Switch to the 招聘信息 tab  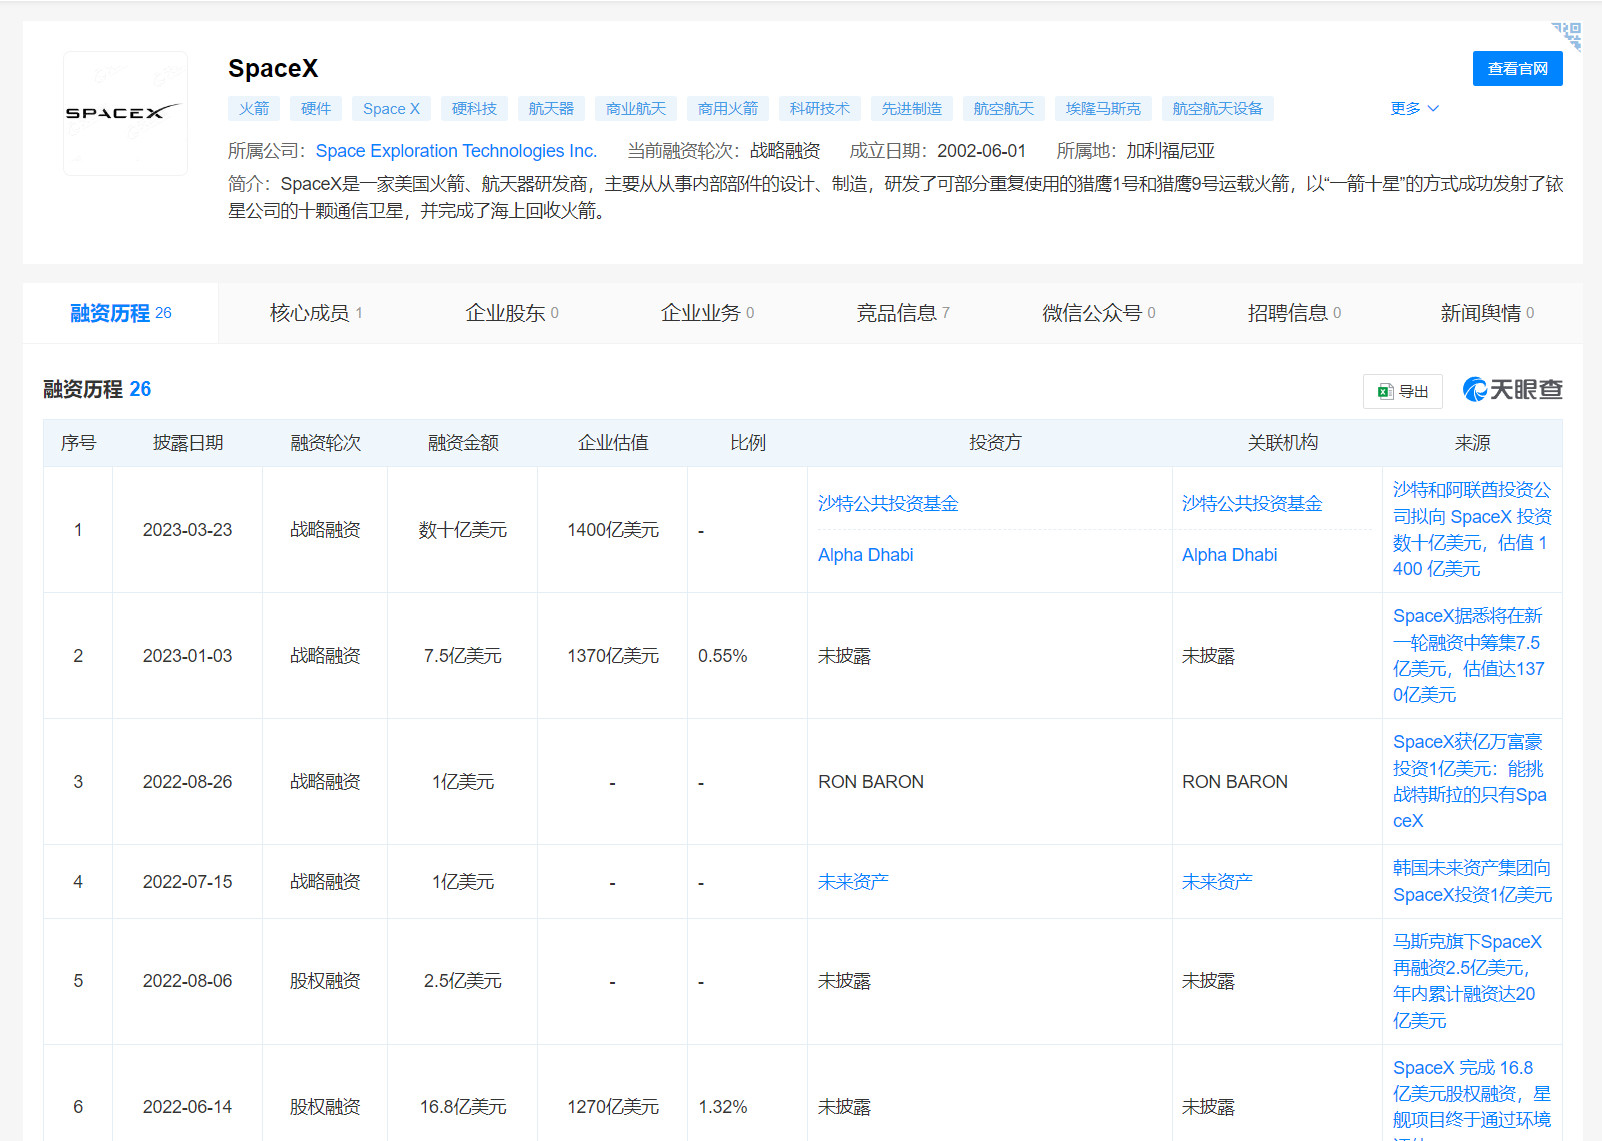1293,313
